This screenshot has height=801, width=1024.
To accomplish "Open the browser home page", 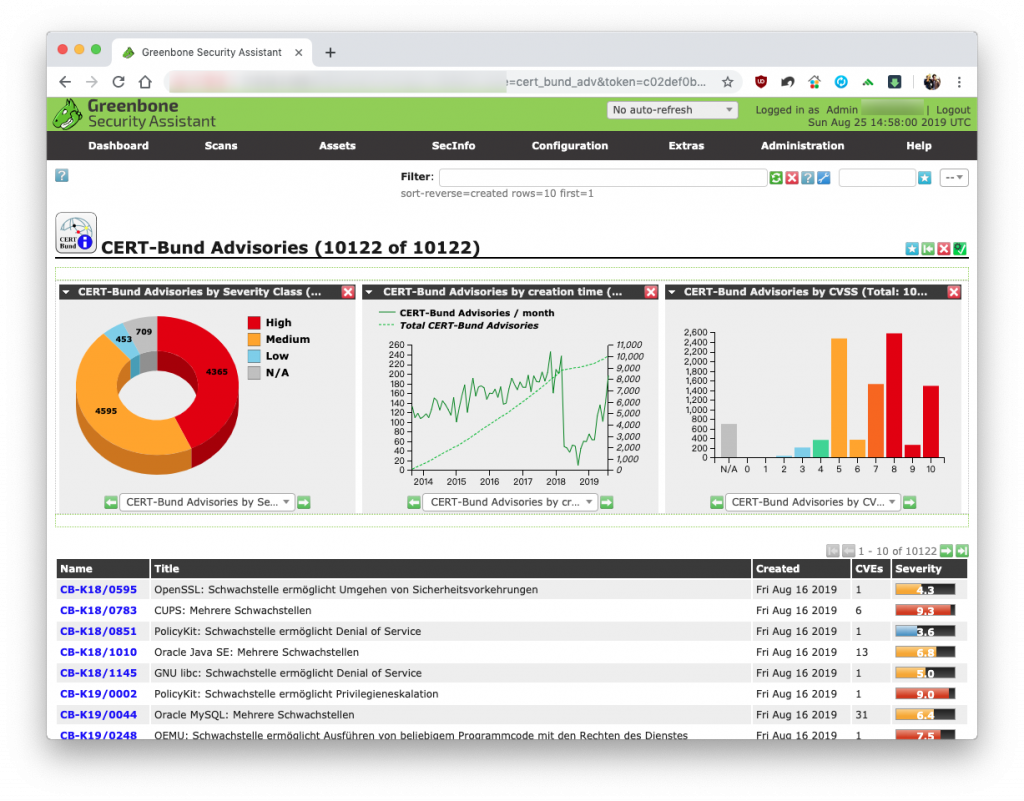I will pyautogui.click(x=145, y=82).
